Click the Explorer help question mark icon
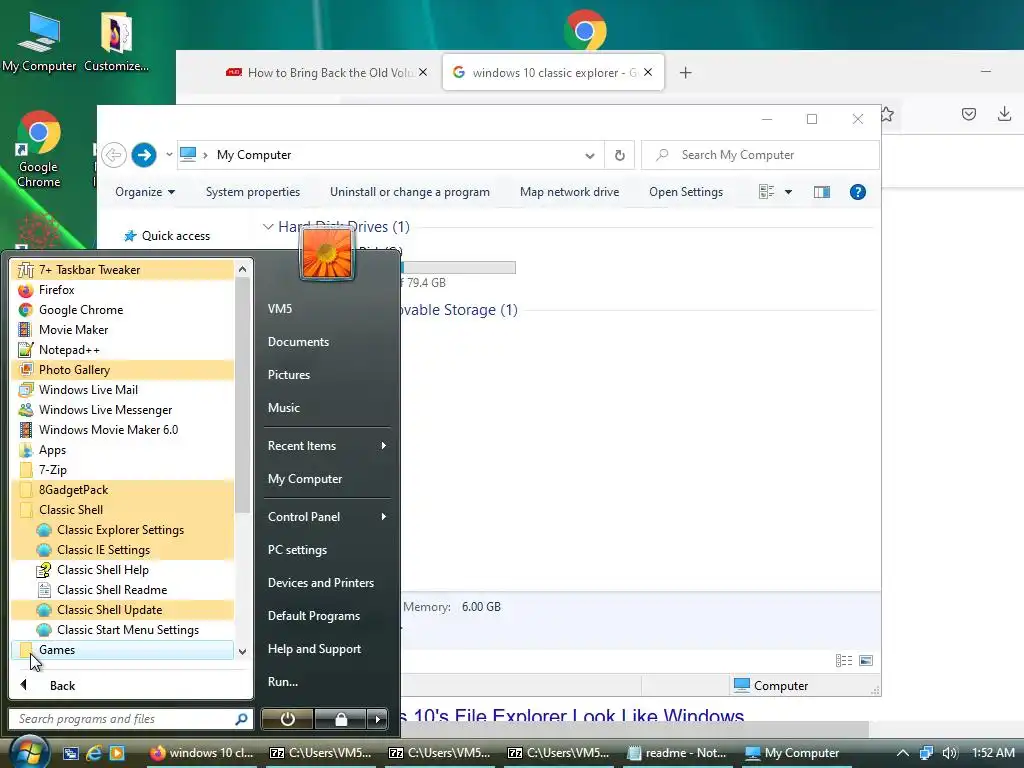Viewport: 1024px width, 768px height. [x=857, y=192]
